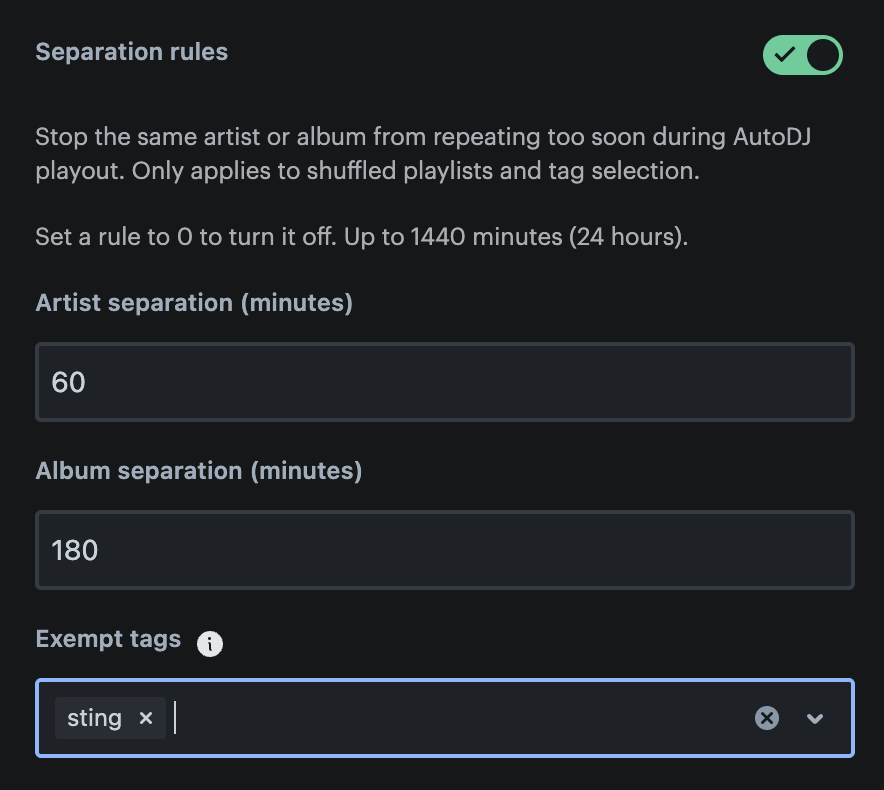Click the Artist separation (minutes) label
The width and height of the screenshot is (884, 790).
coord(194,303)
